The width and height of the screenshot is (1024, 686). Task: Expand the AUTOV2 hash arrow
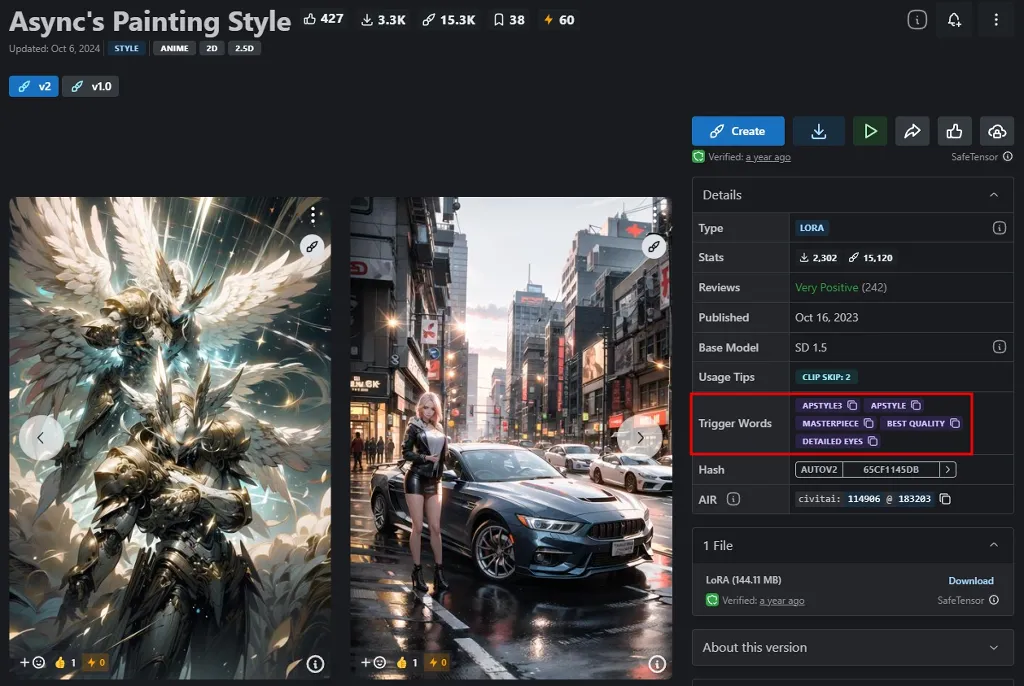point(948,469)
